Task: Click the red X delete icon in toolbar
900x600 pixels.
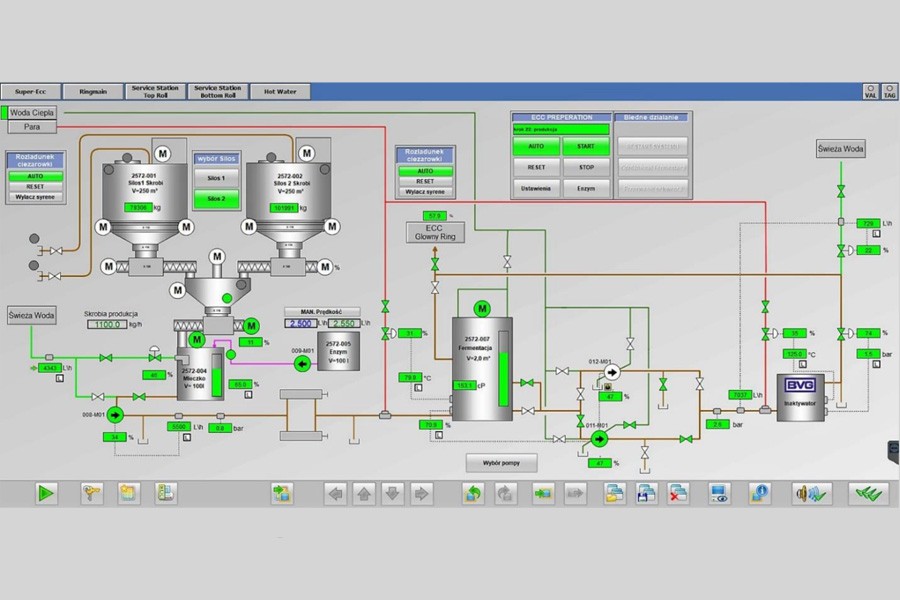Action: click(x=678, y=492)
